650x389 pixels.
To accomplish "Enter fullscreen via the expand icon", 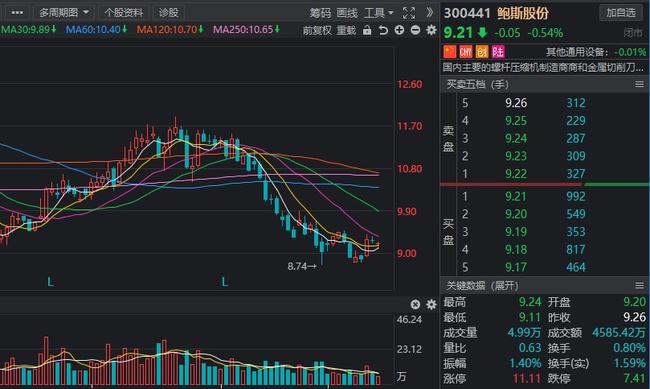I will (409, 13).
